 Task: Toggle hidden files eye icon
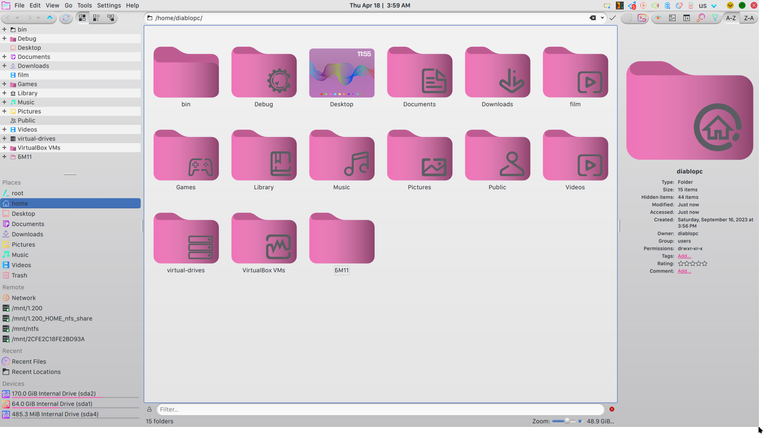[x=658, y=18]
